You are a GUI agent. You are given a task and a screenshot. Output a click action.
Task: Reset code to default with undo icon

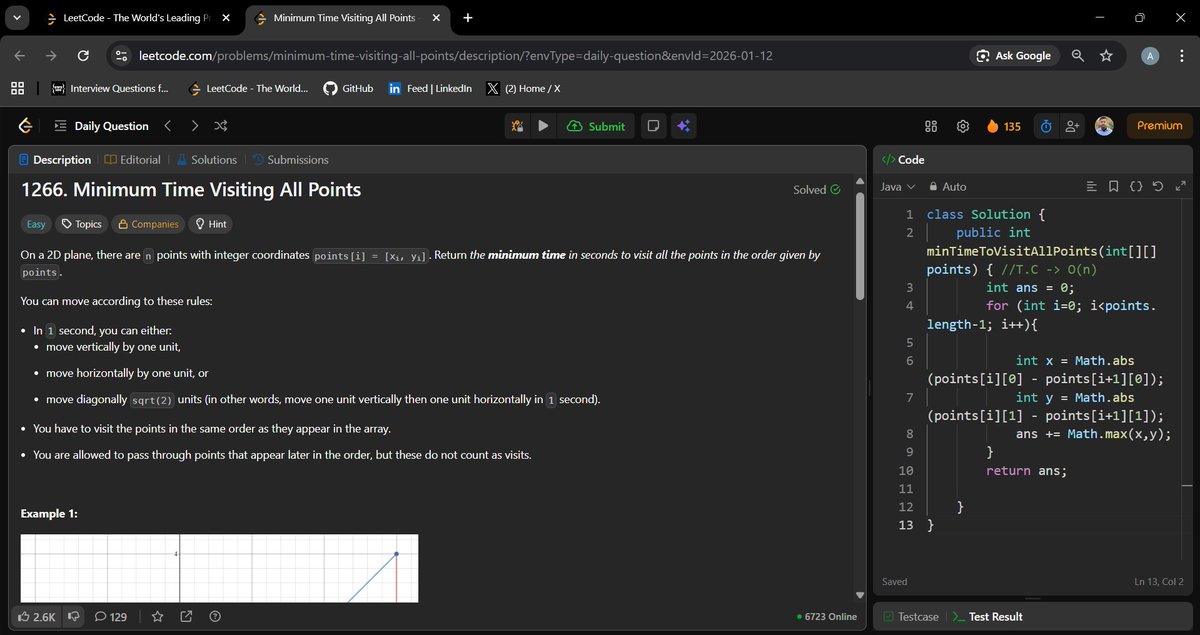point(1159,187)
